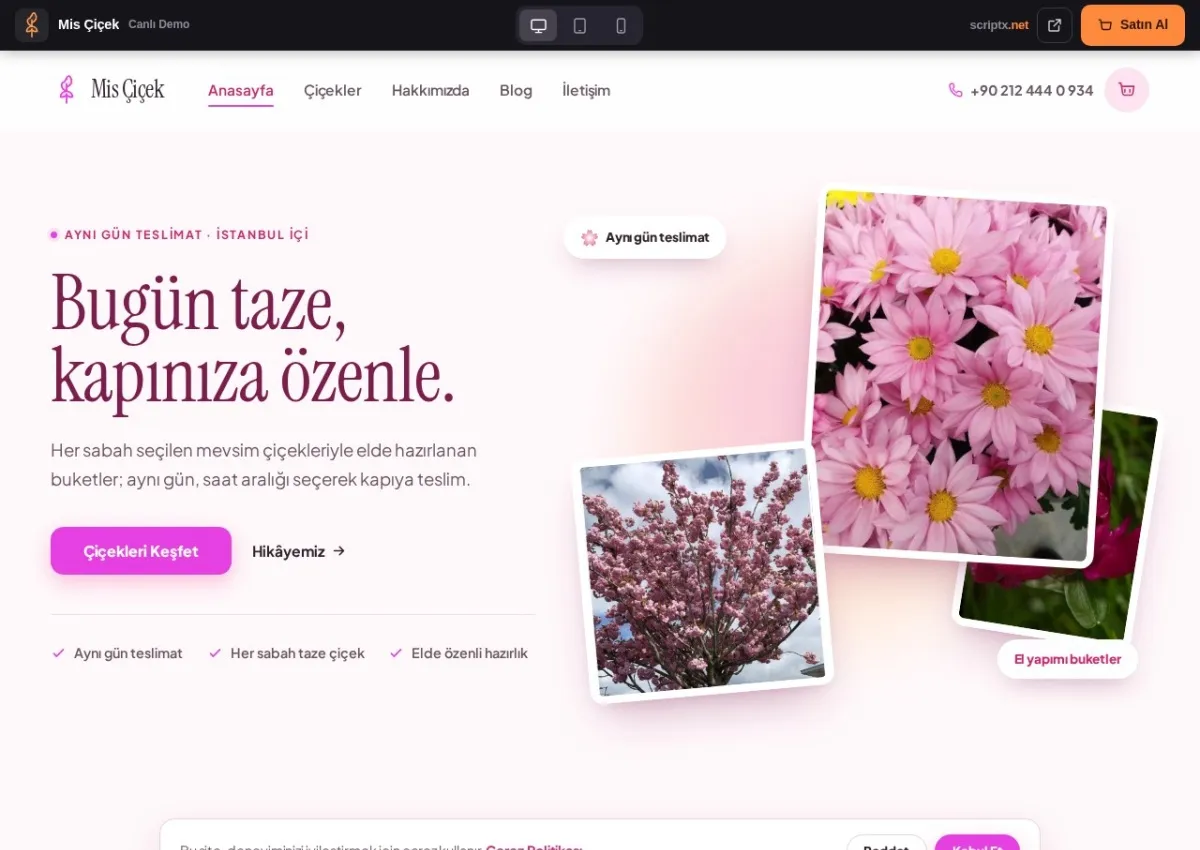Click the cherry blossom tree photo

point(702,572)
